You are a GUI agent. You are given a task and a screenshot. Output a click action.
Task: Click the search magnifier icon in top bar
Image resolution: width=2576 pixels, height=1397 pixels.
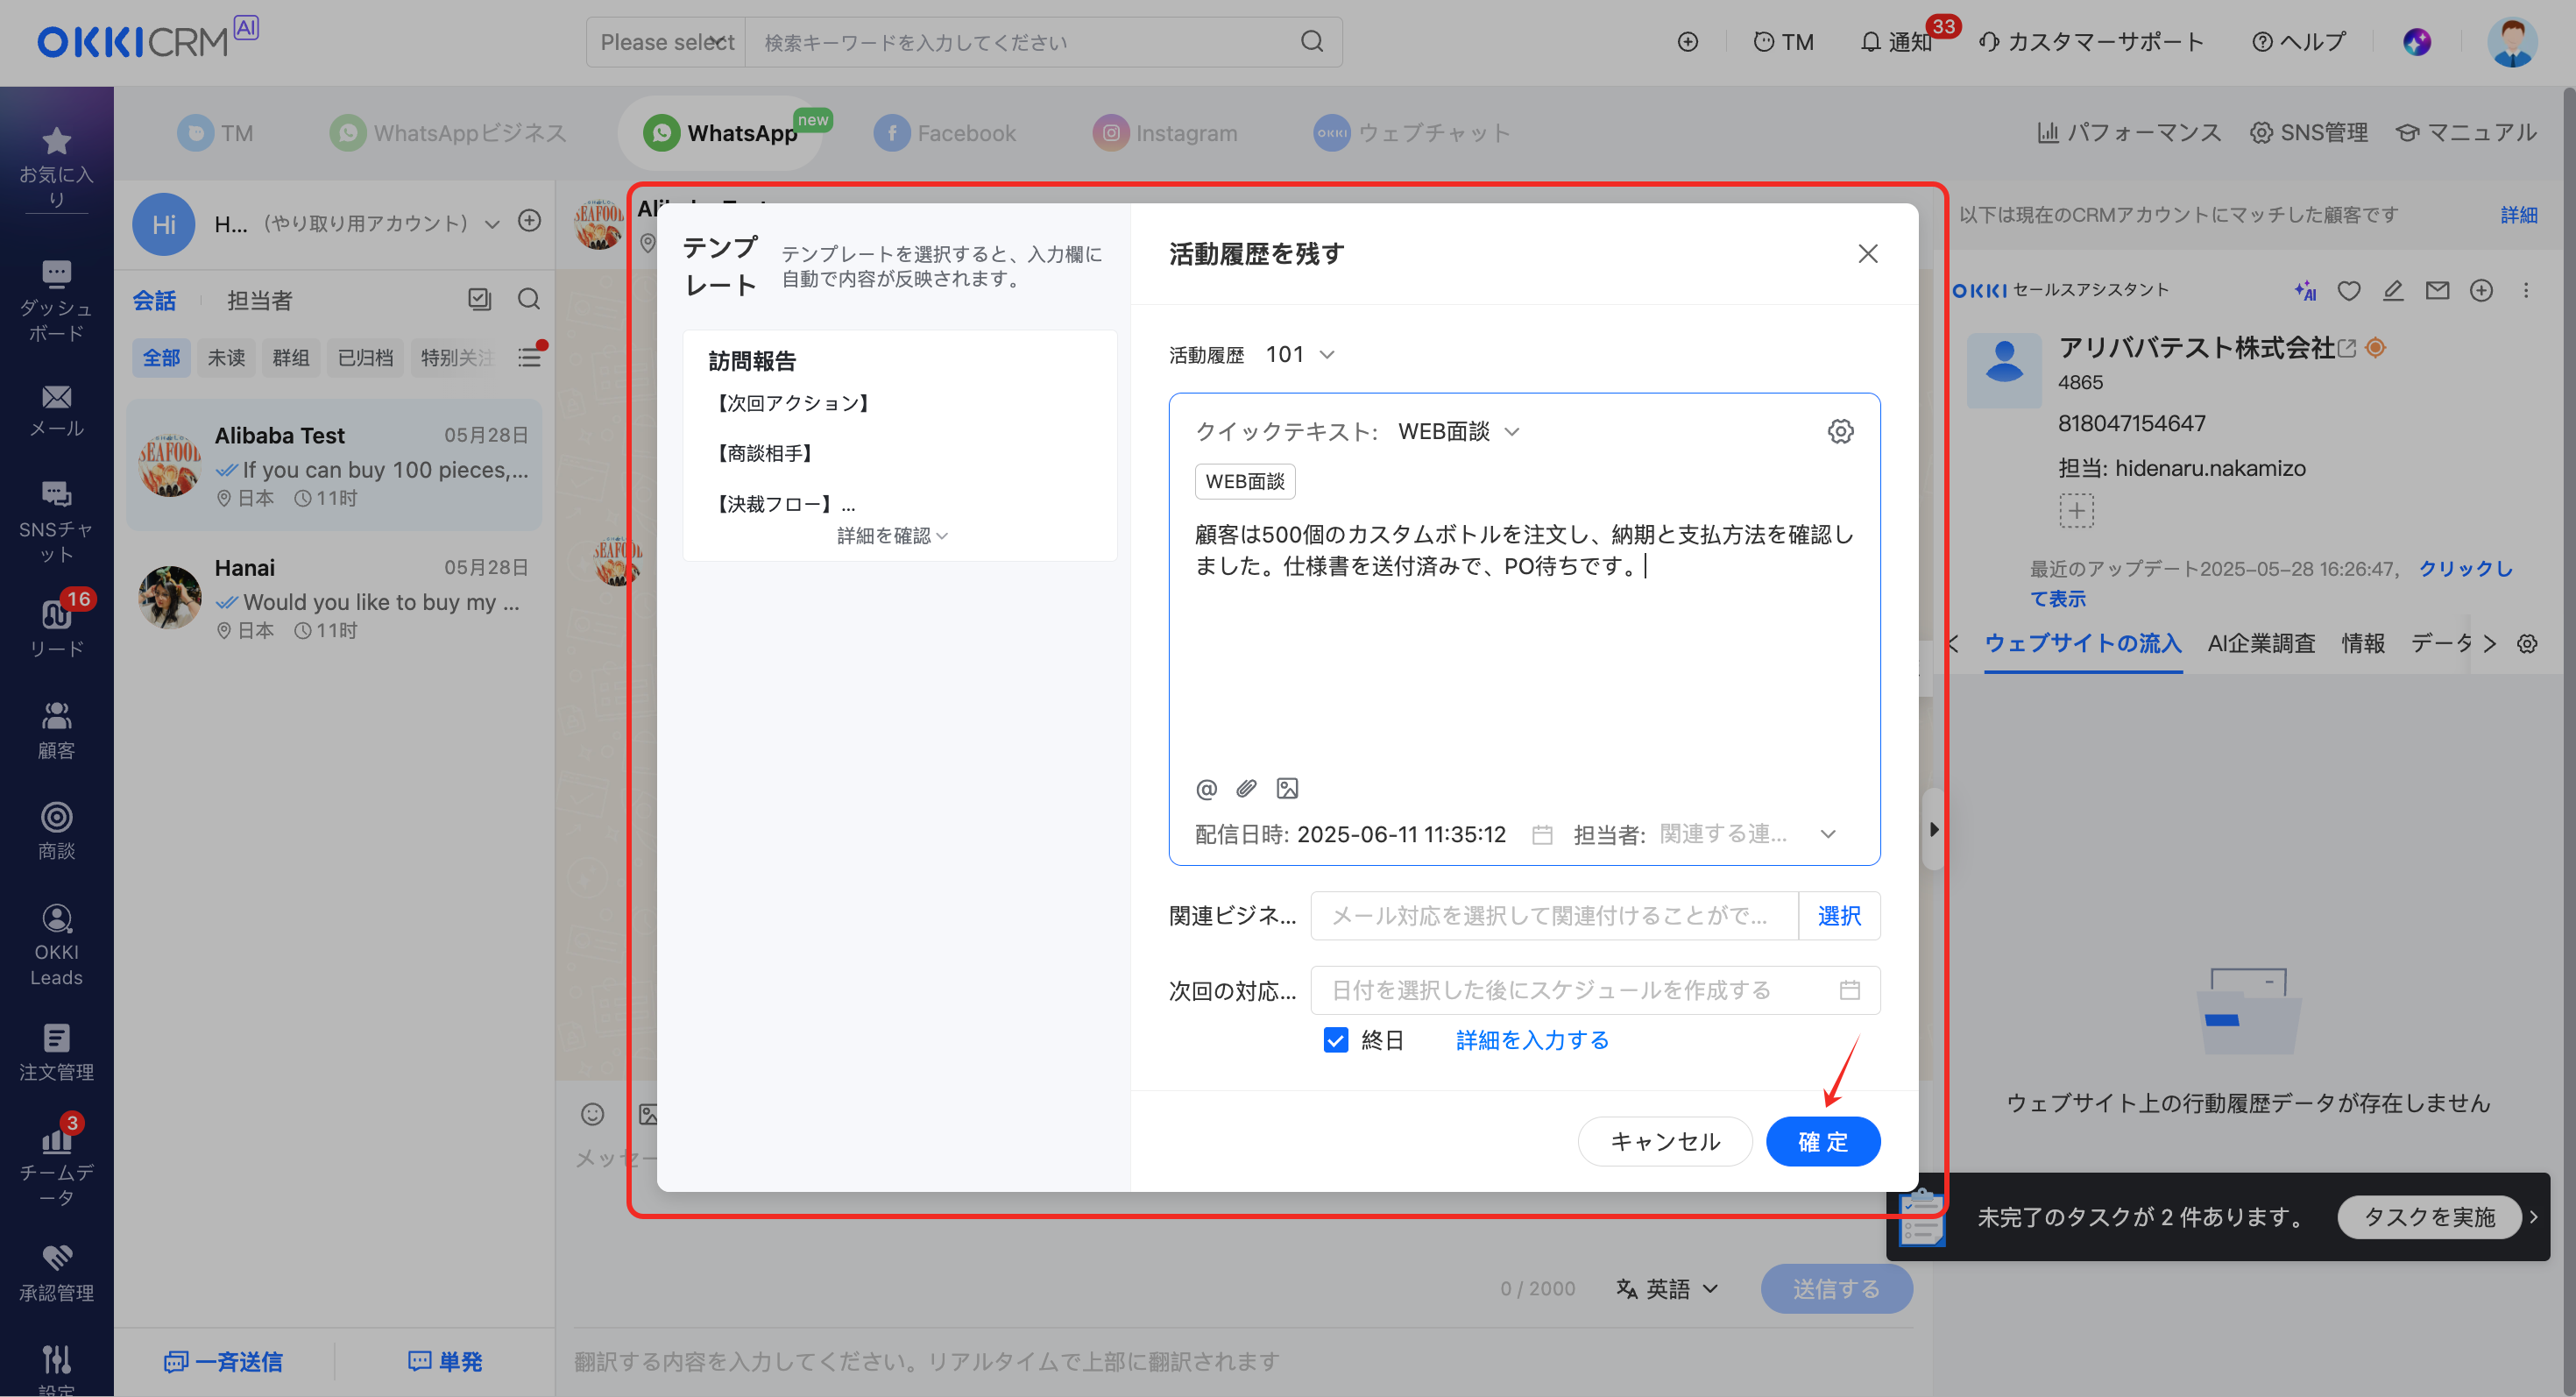[x=1311, y=42]
